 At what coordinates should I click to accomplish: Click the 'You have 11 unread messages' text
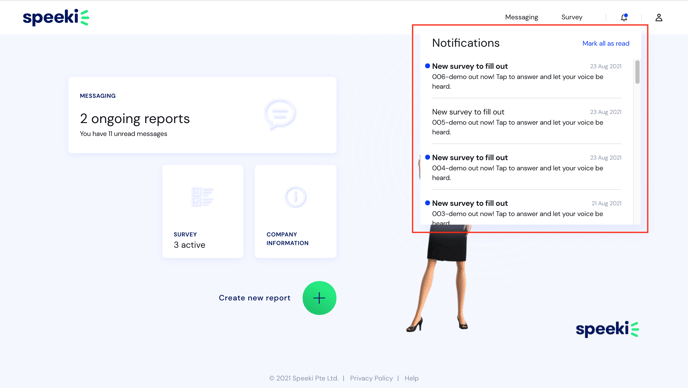coord(123,134)
